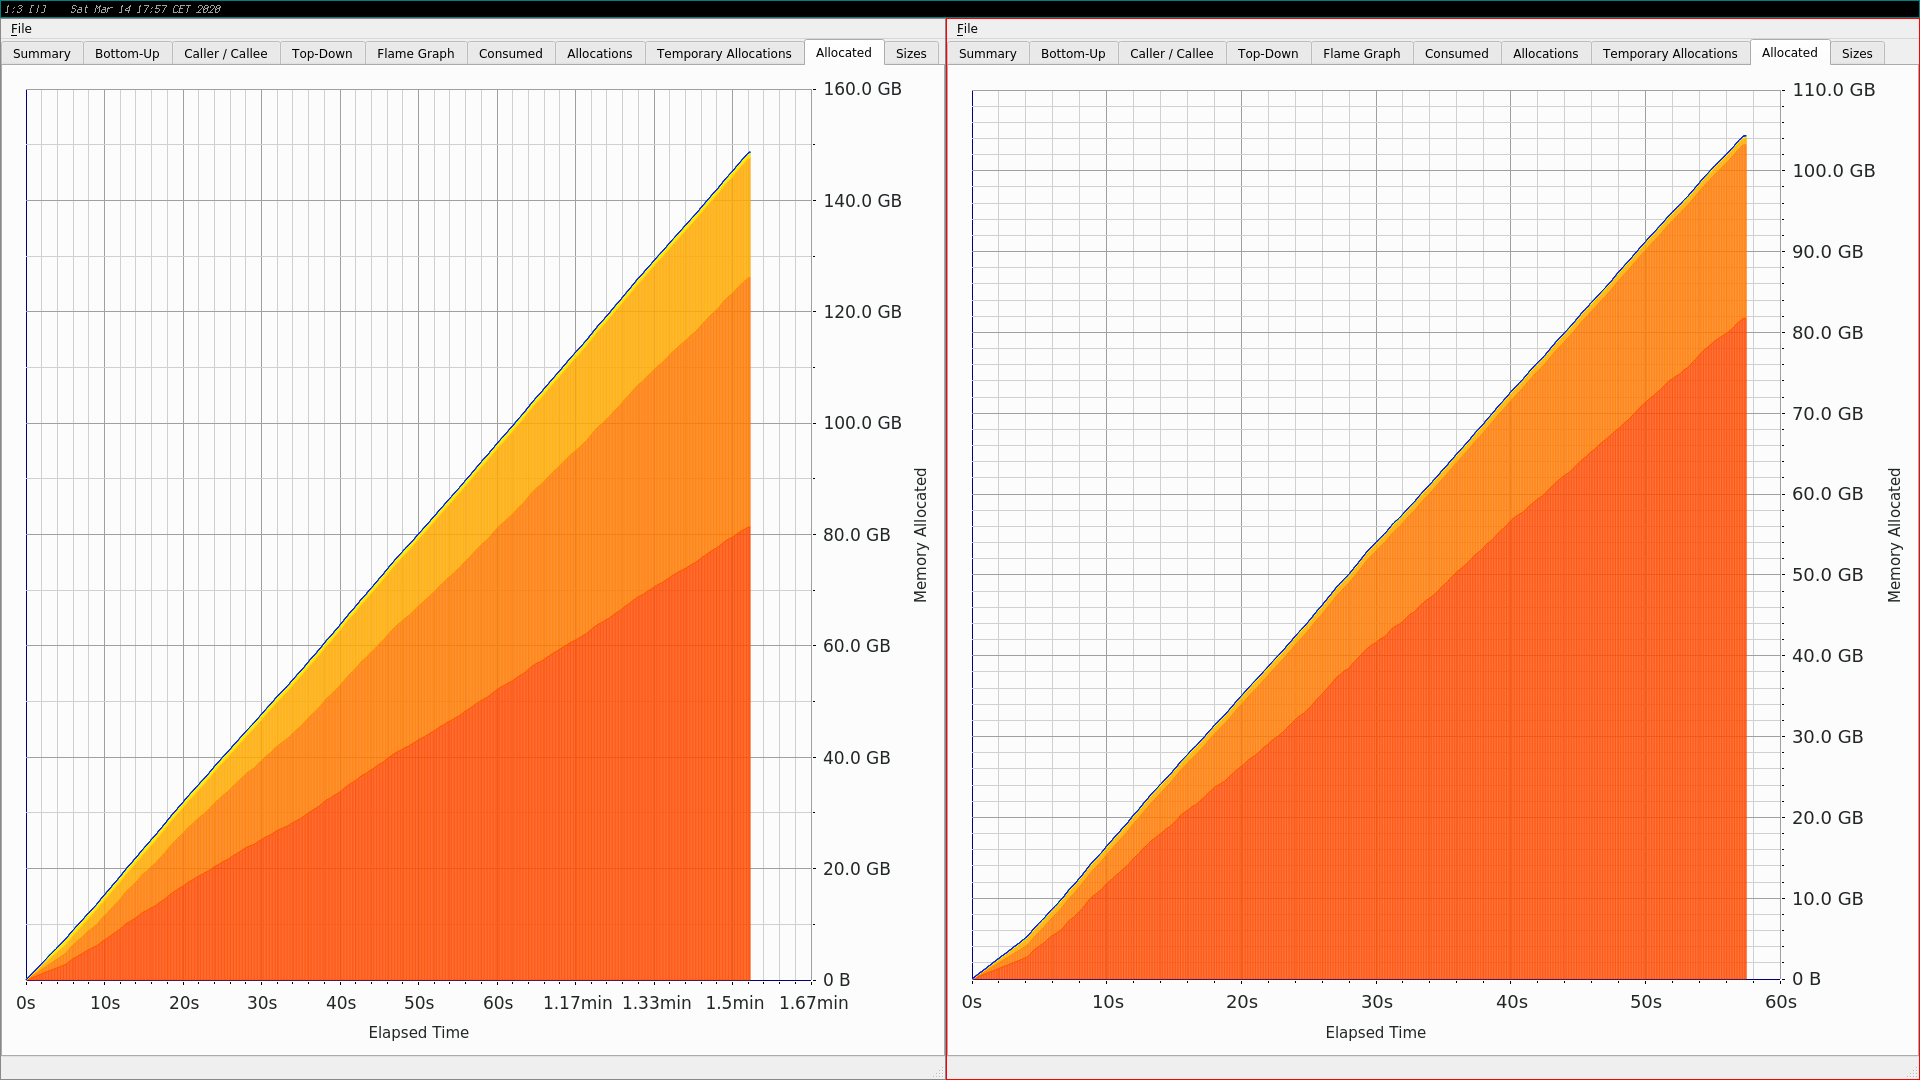
Task: Click Consumed tab right panel
Action: pos(1456,53)
